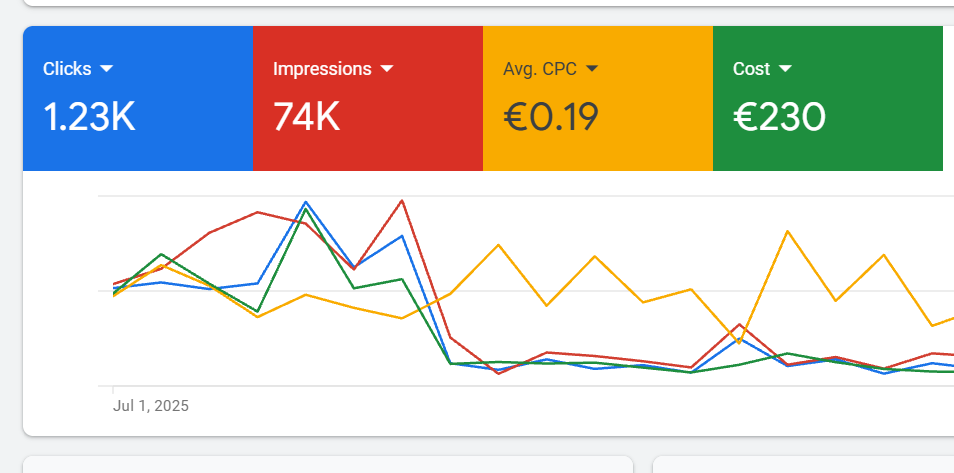The image size is (954, 473).
Task: Click the 74K impressions value
Action: pos(306,117)
